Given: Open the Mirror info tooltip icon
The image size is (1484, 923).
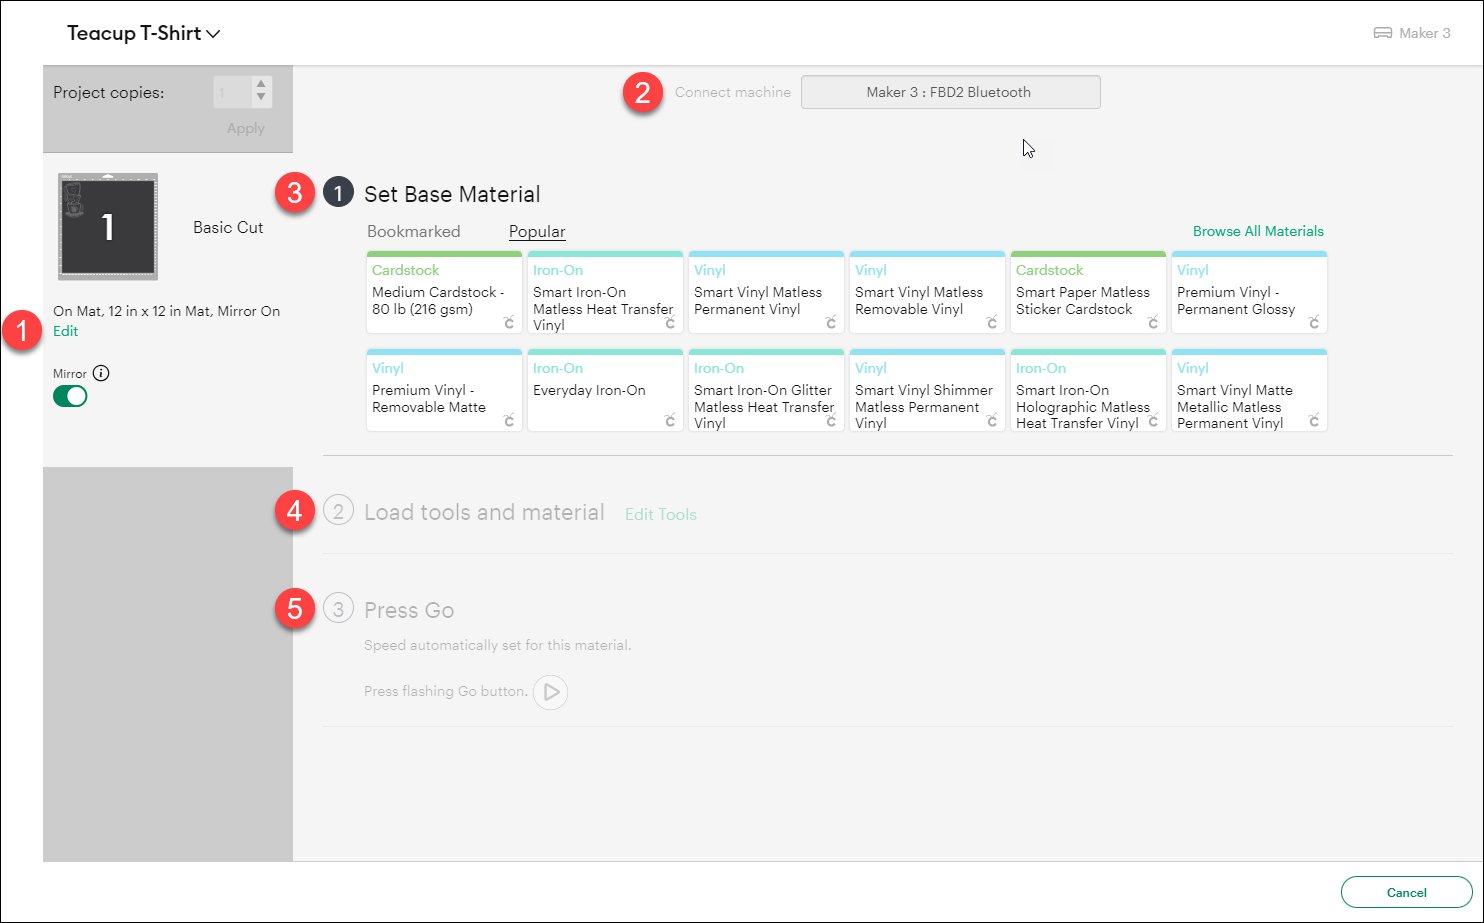Looking at the screenshot, I should point(101,372).
